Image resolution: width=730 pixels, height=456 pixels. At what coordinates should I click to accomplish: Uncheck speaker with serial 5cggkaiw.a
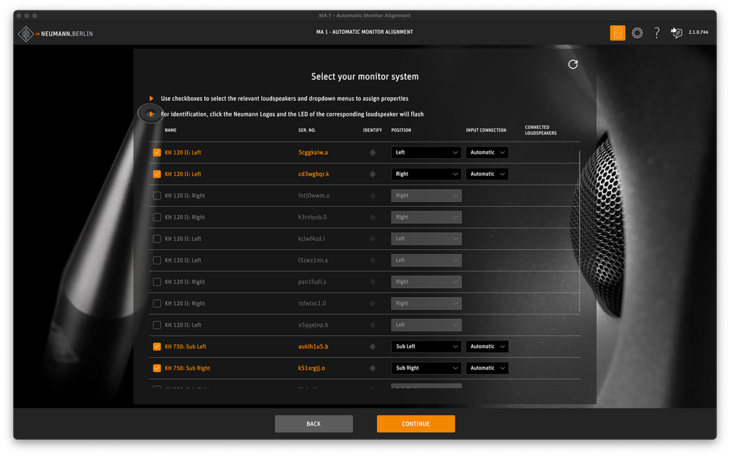[x=157, y=153]
